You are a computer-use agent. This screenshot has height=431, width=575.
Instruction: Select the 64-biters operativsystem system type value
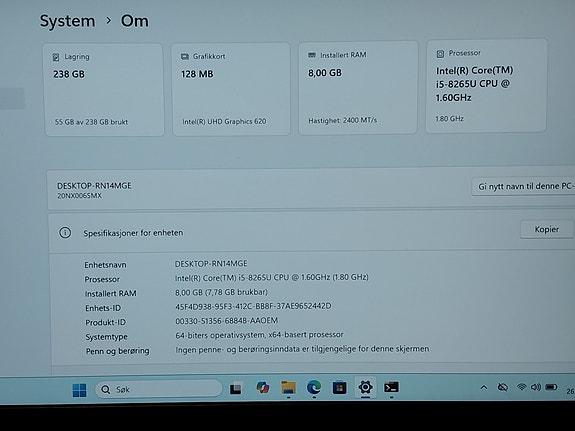point(259,335)
